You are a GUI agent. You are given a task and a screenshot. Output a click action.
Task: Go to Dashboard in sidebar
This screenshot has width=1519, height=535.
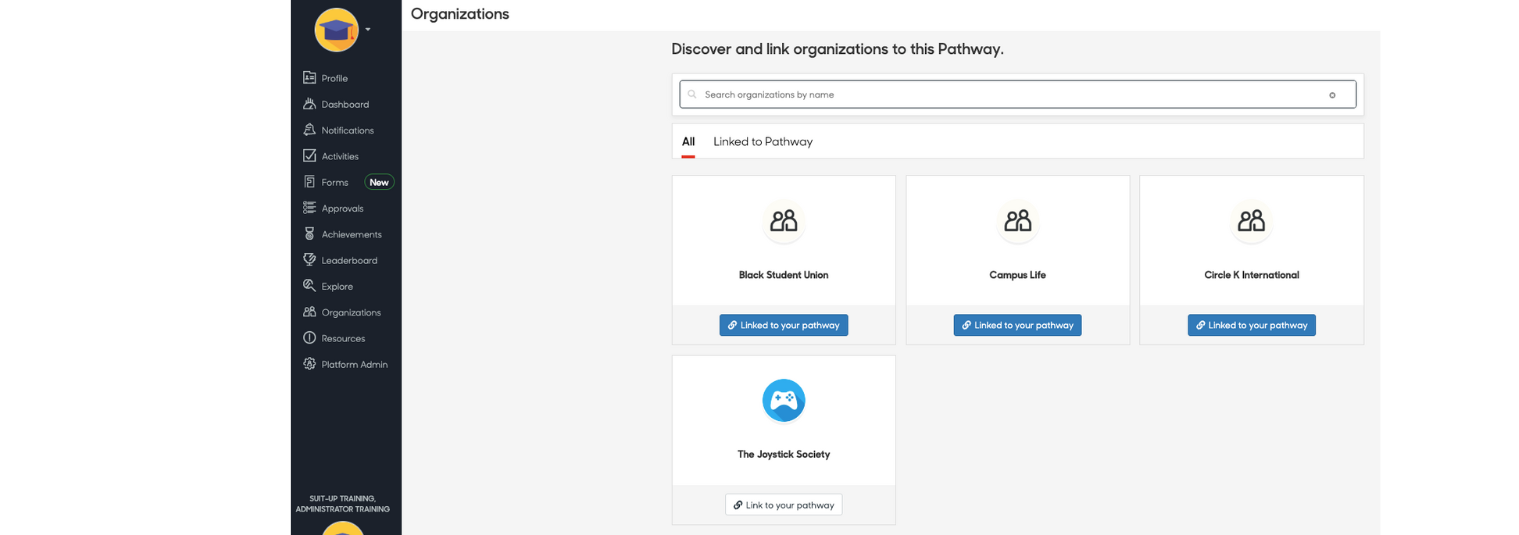point(345,104)
